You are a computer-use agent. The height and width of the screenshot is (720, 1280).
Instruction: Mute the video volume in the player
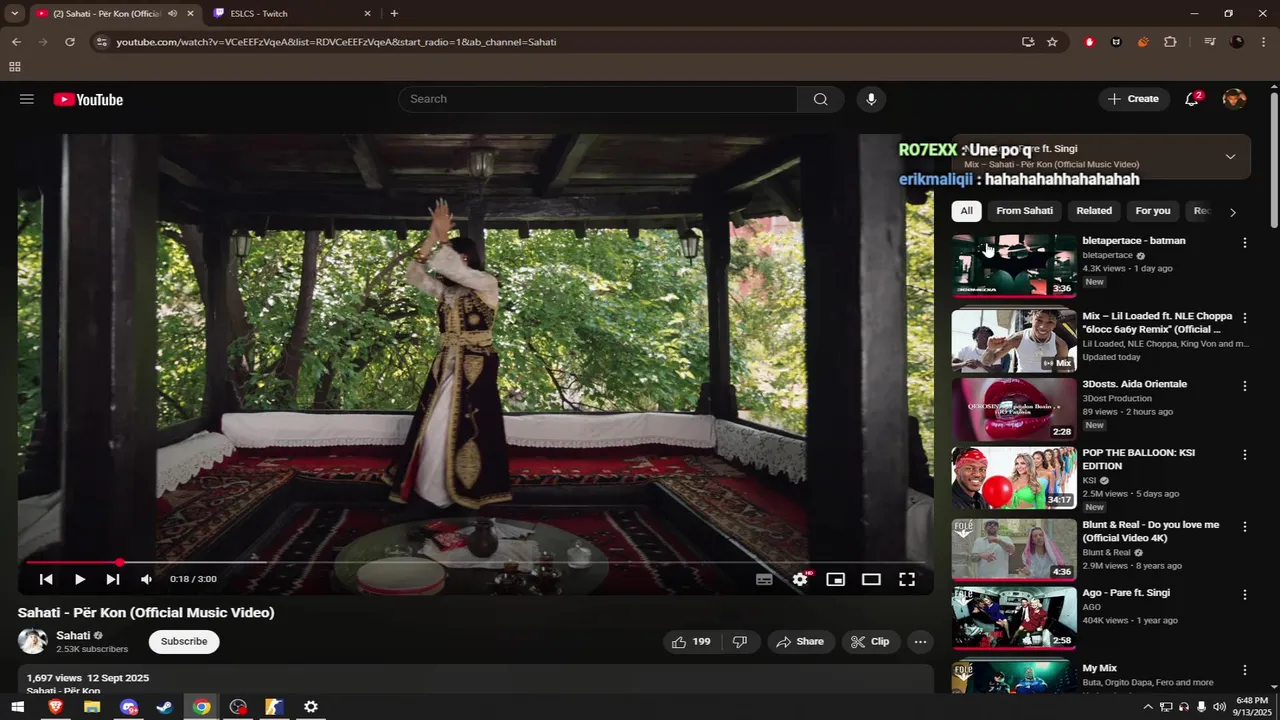pos(147,579)
